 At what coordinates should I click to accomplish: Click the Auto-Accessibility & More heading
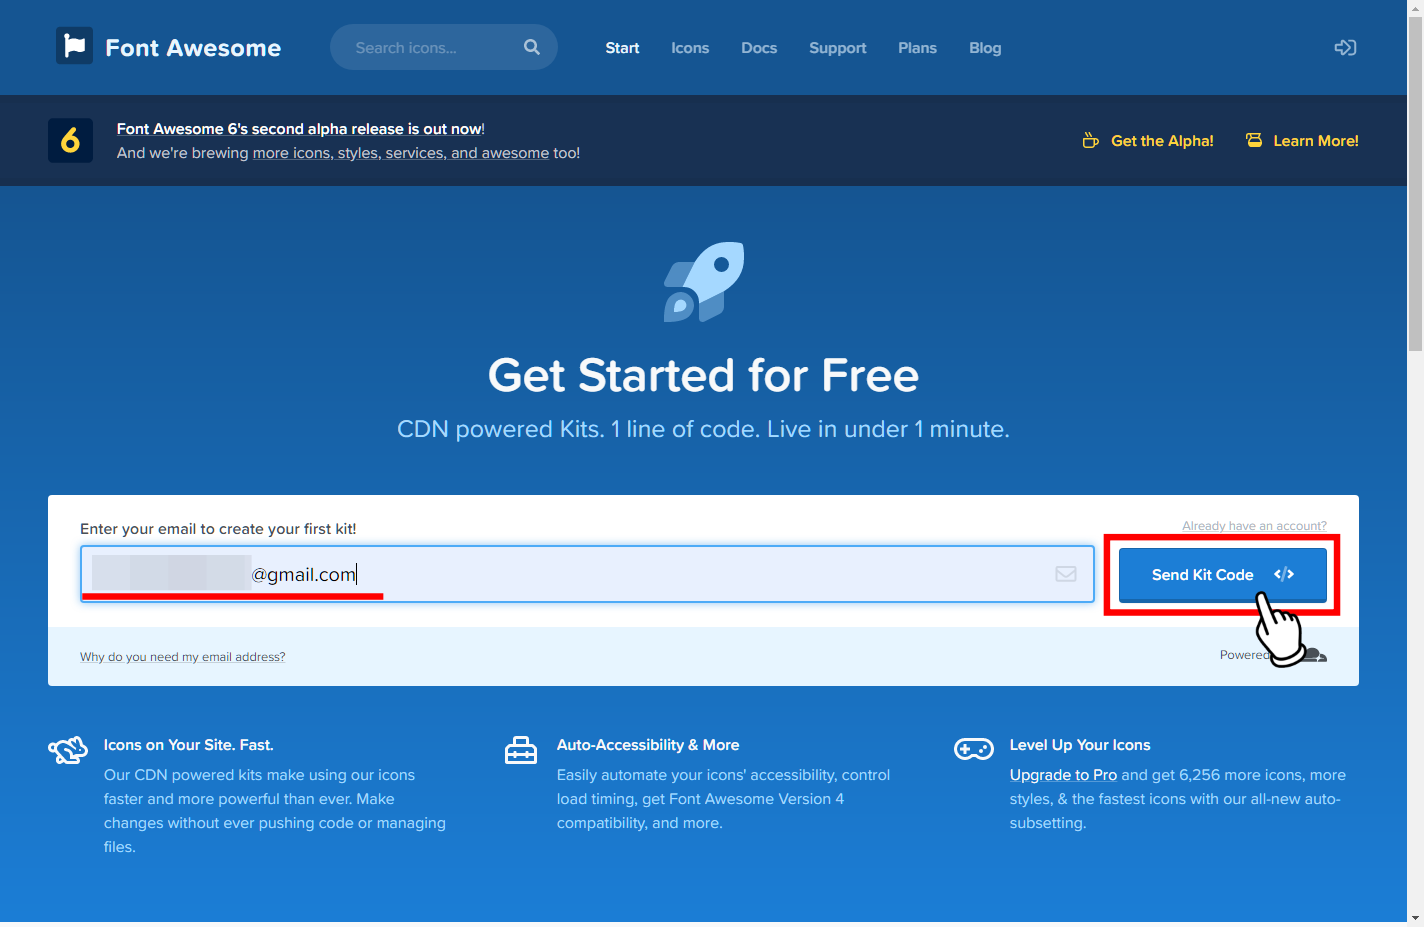click(648, 745)
